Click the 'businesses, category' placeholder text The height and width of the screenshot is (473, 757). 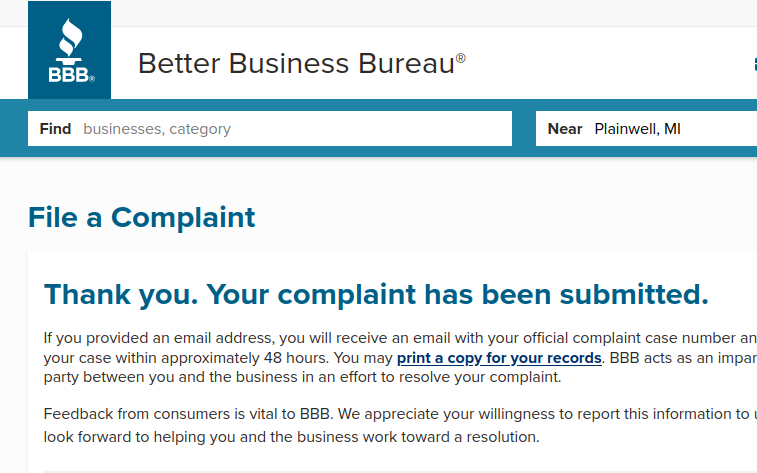click(x=157, y=129)
